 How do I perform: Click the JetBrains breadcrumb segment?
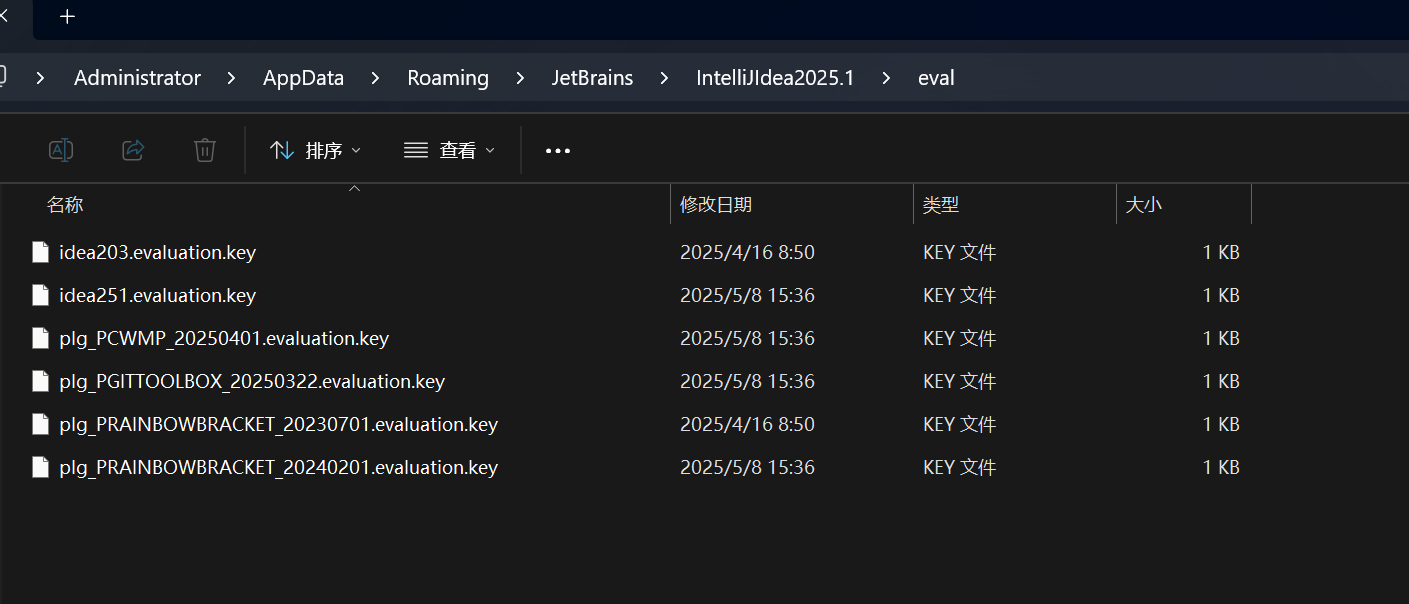pyautogui.click(x=592, y=78)
